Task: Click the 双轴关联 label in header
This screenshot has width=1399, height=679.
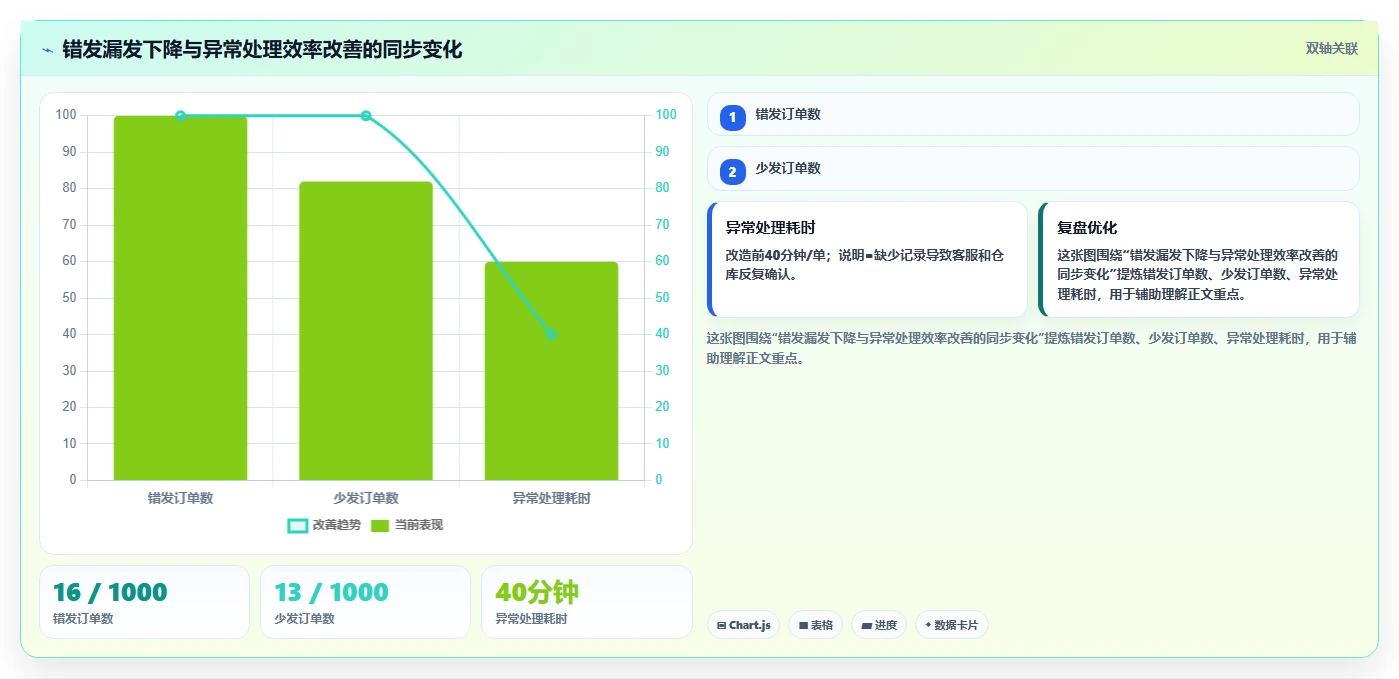Action: point(1331,49)
